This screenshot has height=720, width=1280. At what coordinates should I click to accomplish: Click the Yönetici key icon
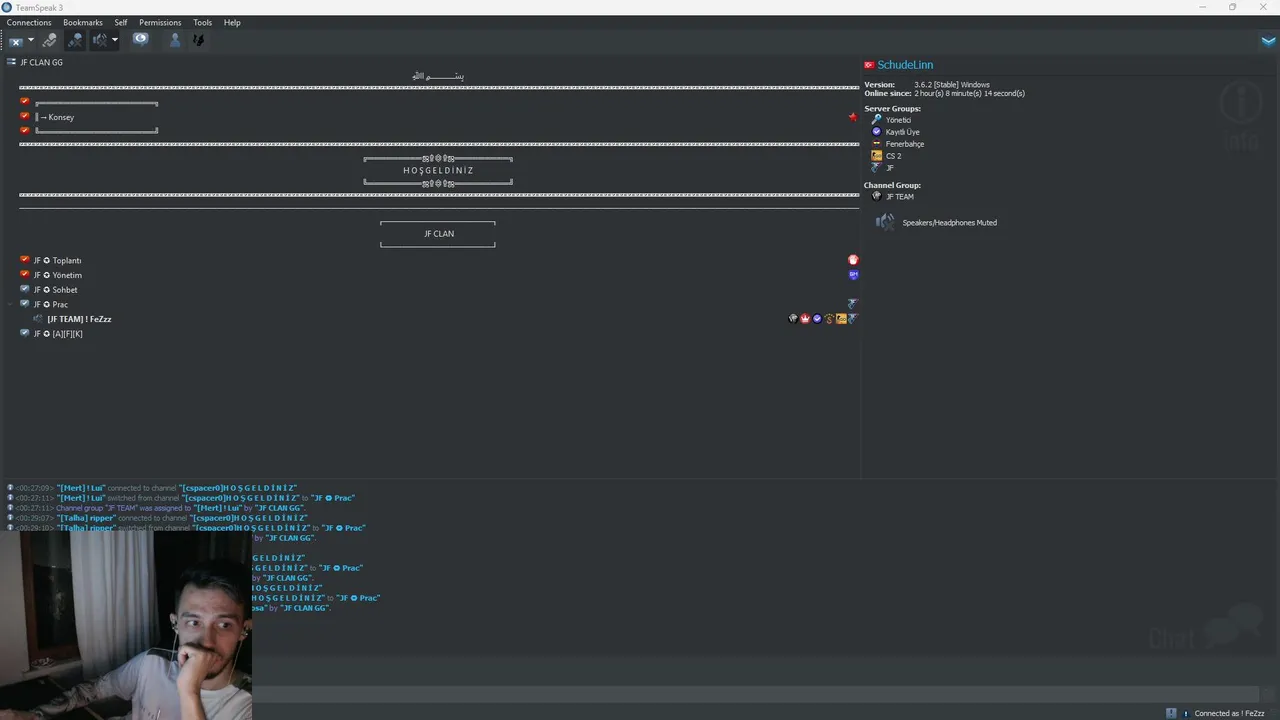[877, 120]
